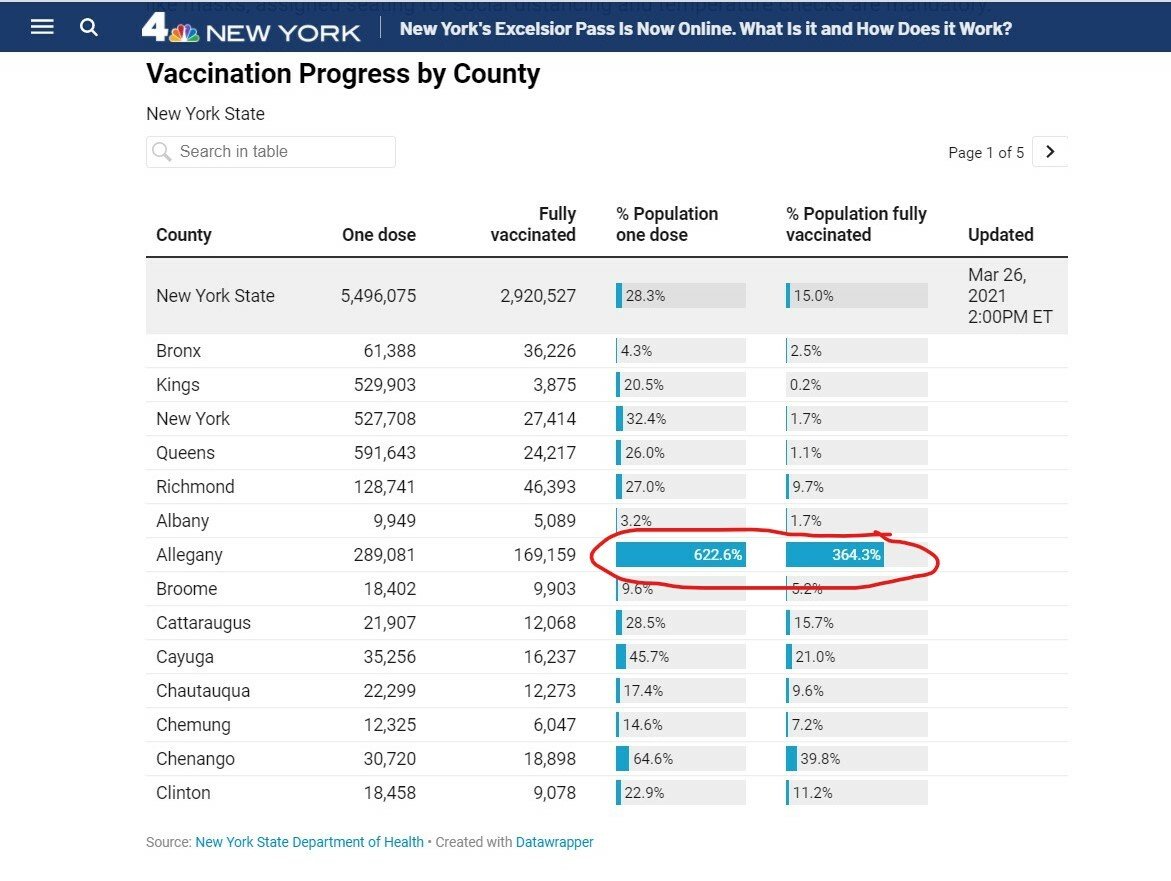Sort by the Updated column header
1171x881 pixels.
[x=1000, y=235]
